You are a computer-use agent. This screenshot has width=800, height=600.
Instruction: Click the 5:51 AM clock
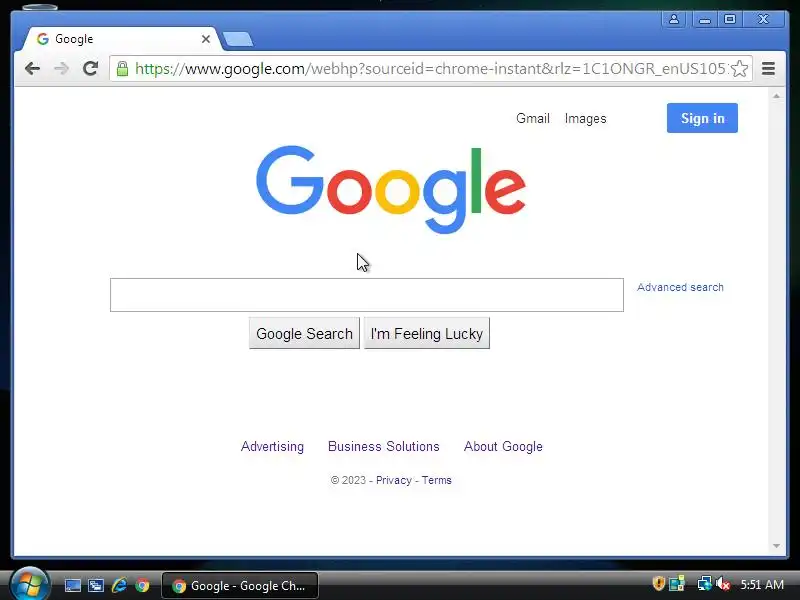coord(762,584)
